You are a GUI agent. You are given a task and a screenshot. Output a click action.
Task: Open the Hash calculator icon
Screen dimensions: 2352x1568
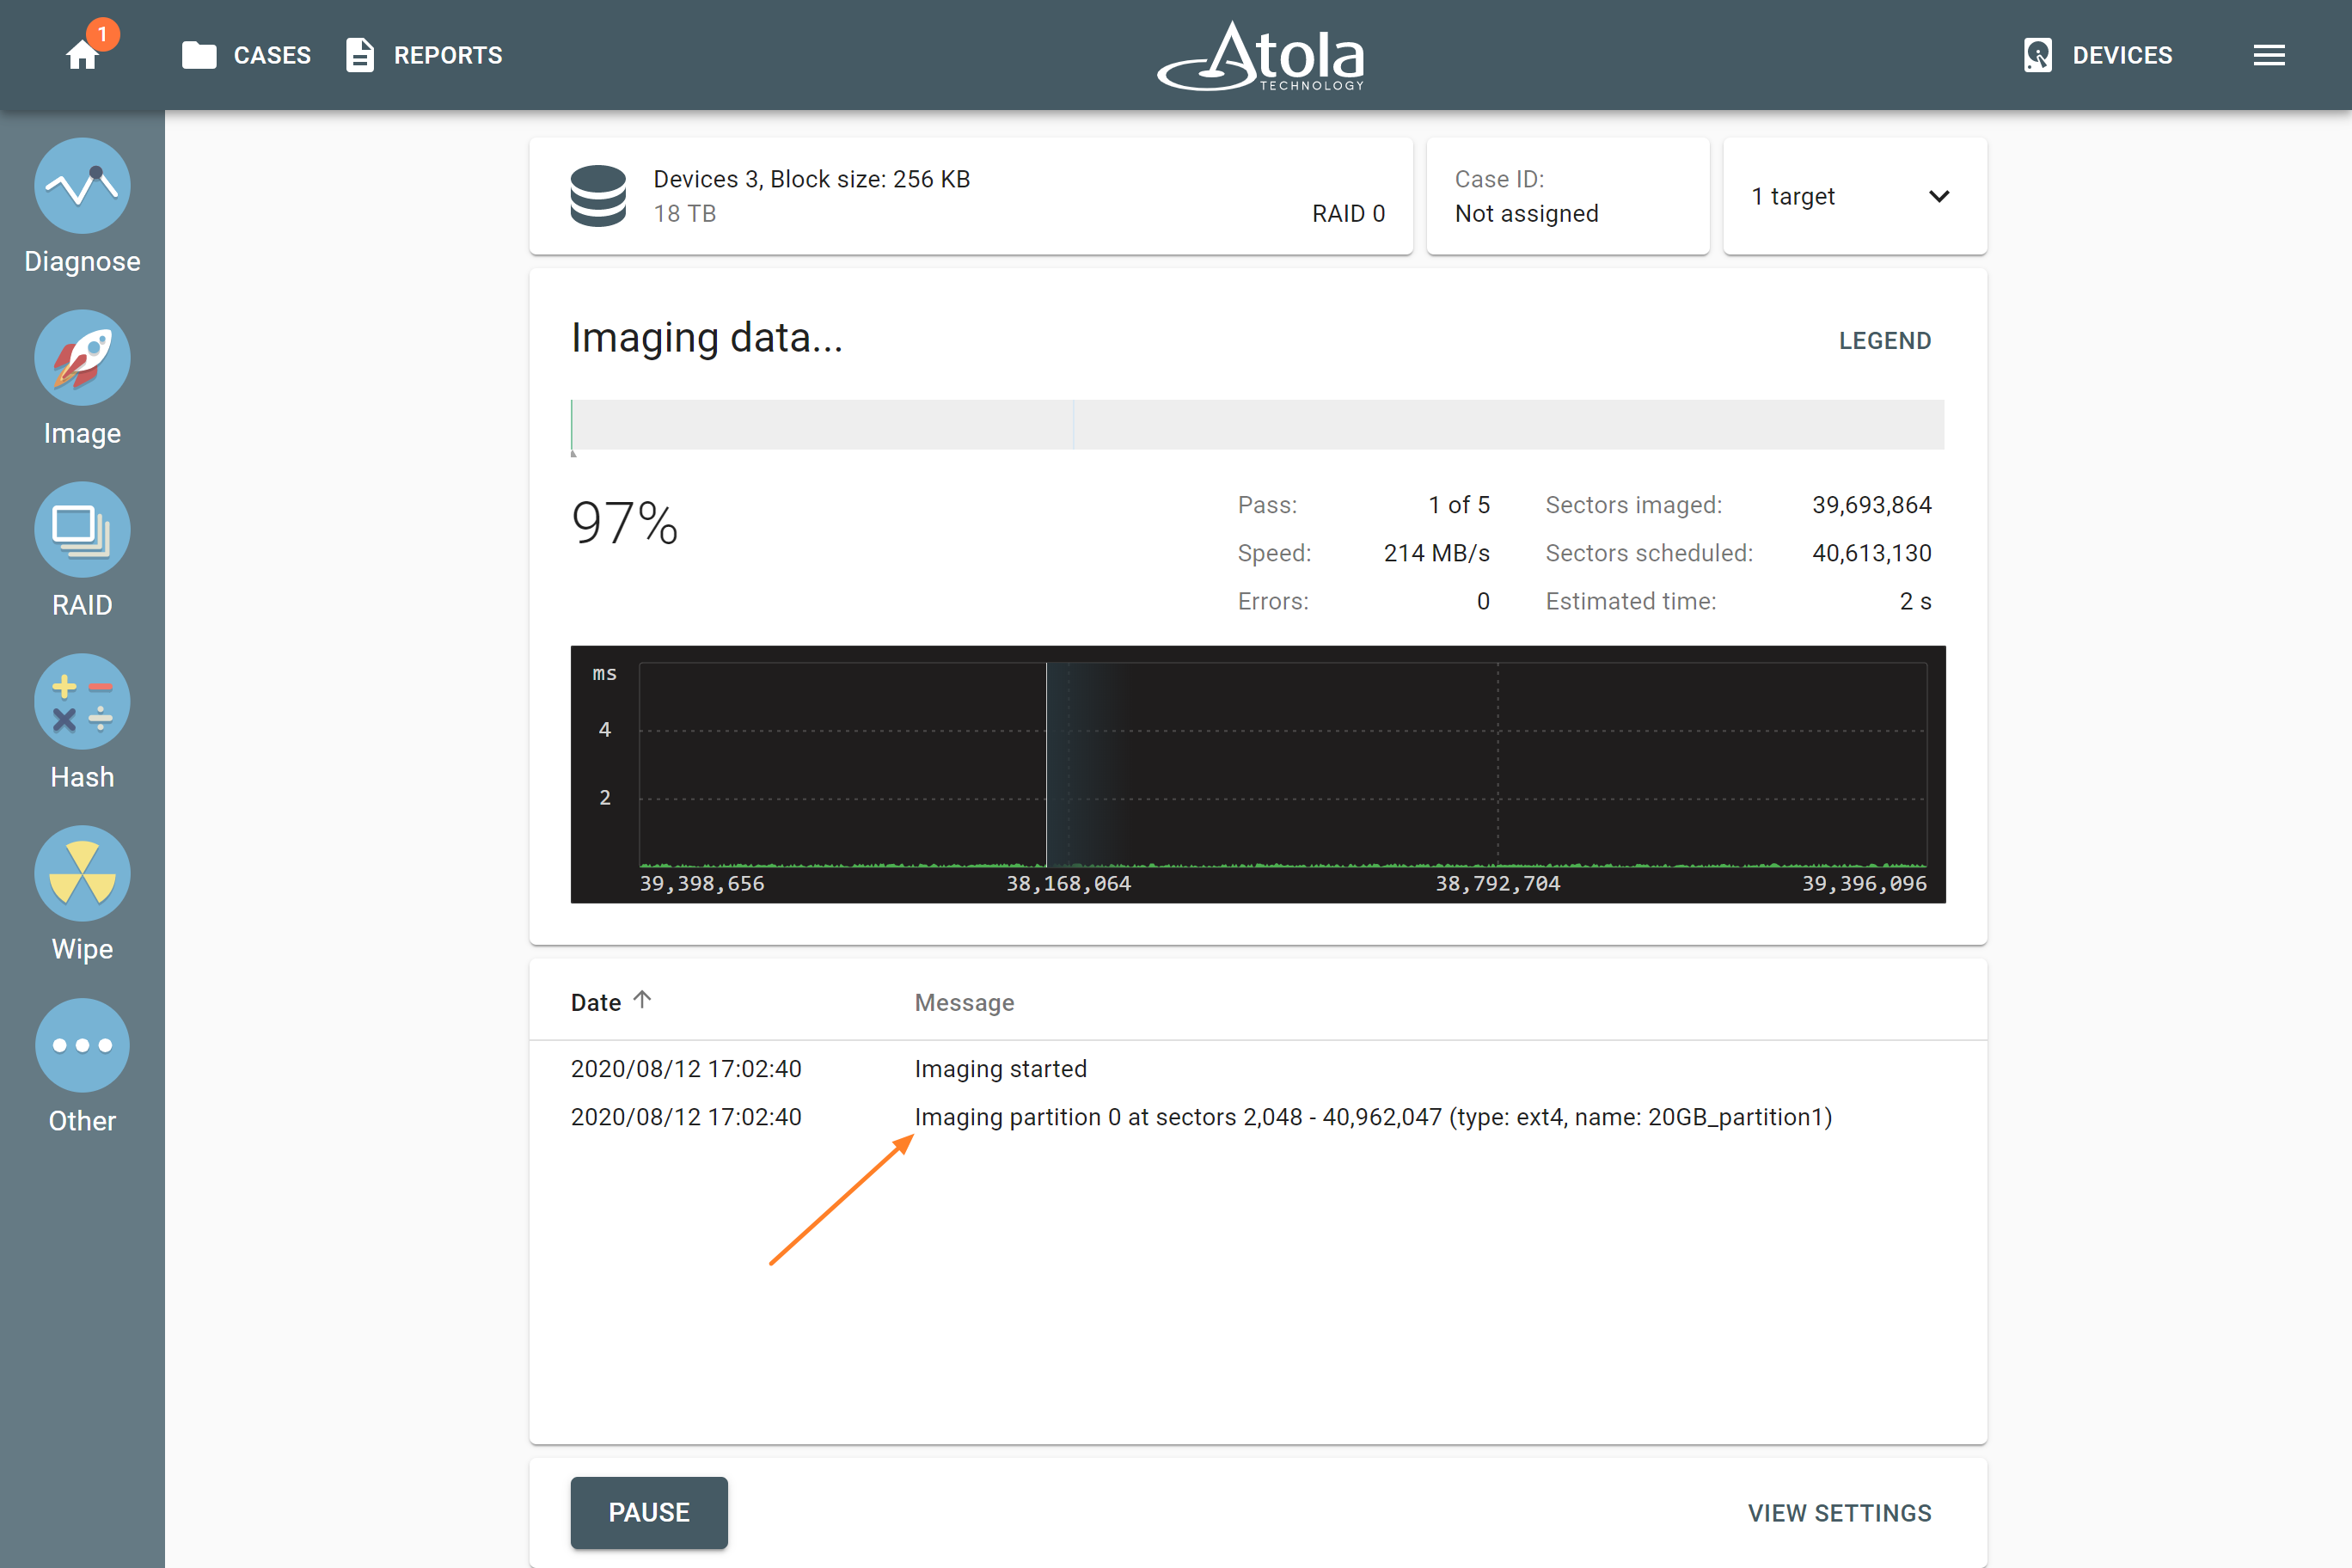click(82, 702)
